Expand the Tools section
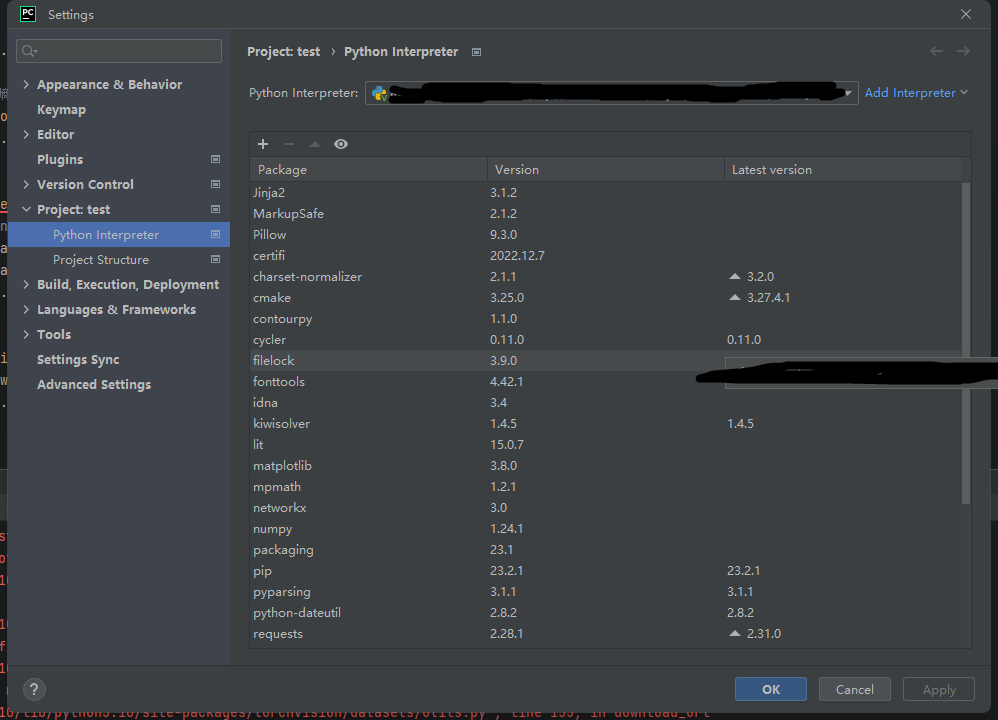Image resolution: width=998 pixels, height=720 pixels. tap(26, 334)
